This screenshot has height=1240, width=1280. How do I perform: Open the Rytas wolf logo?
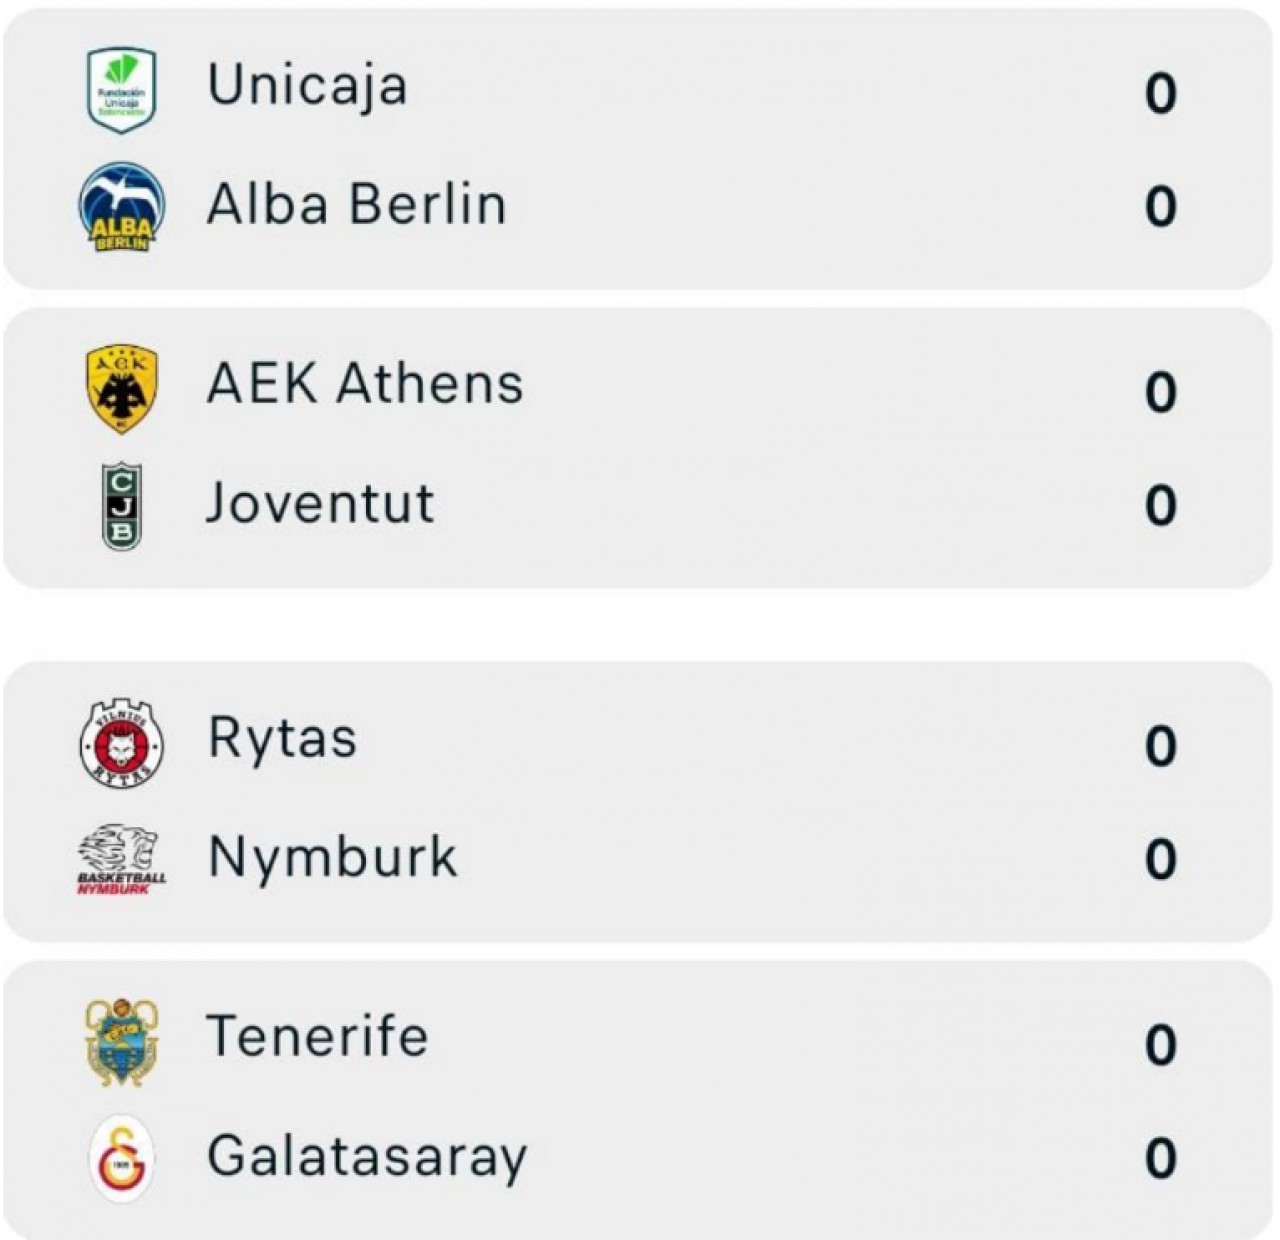coord(121,743)
